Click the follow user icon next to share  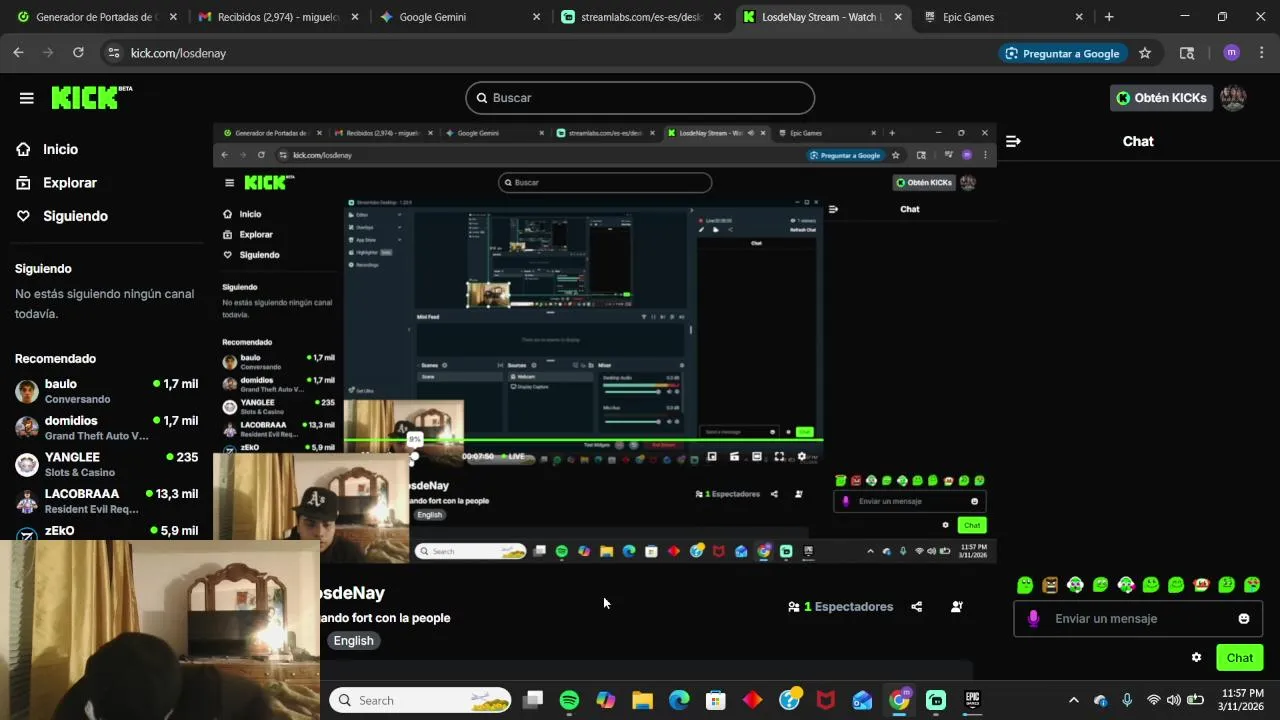tap(957, 607)
